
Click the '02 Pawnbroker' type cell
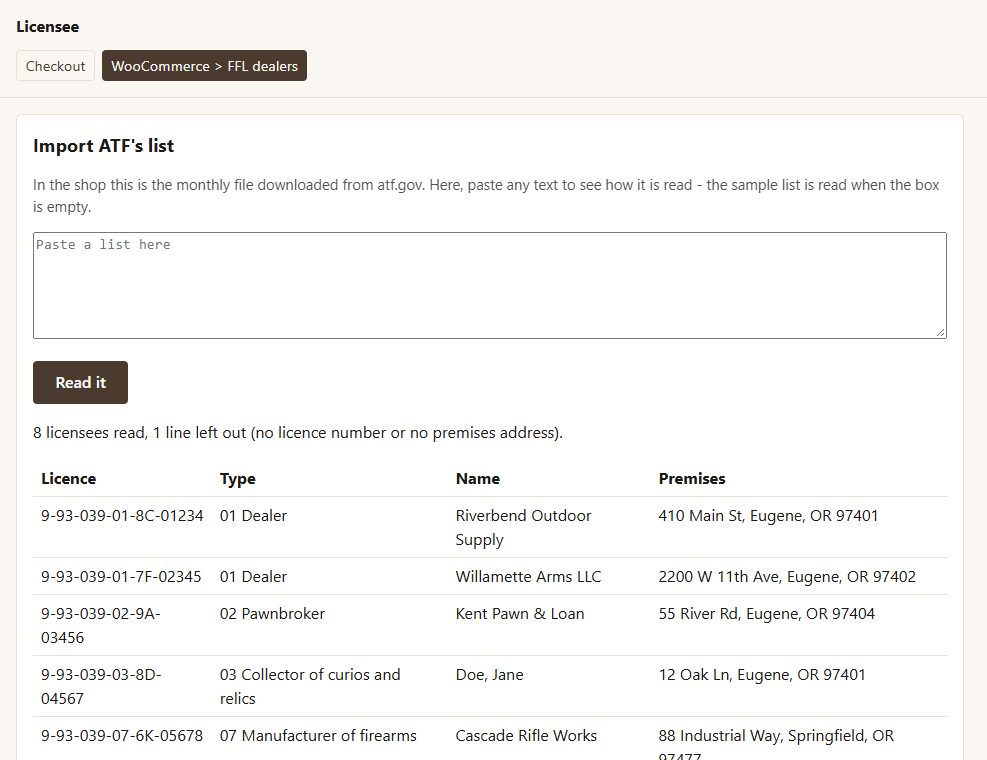pyautogui.click(x=272, y=613)
